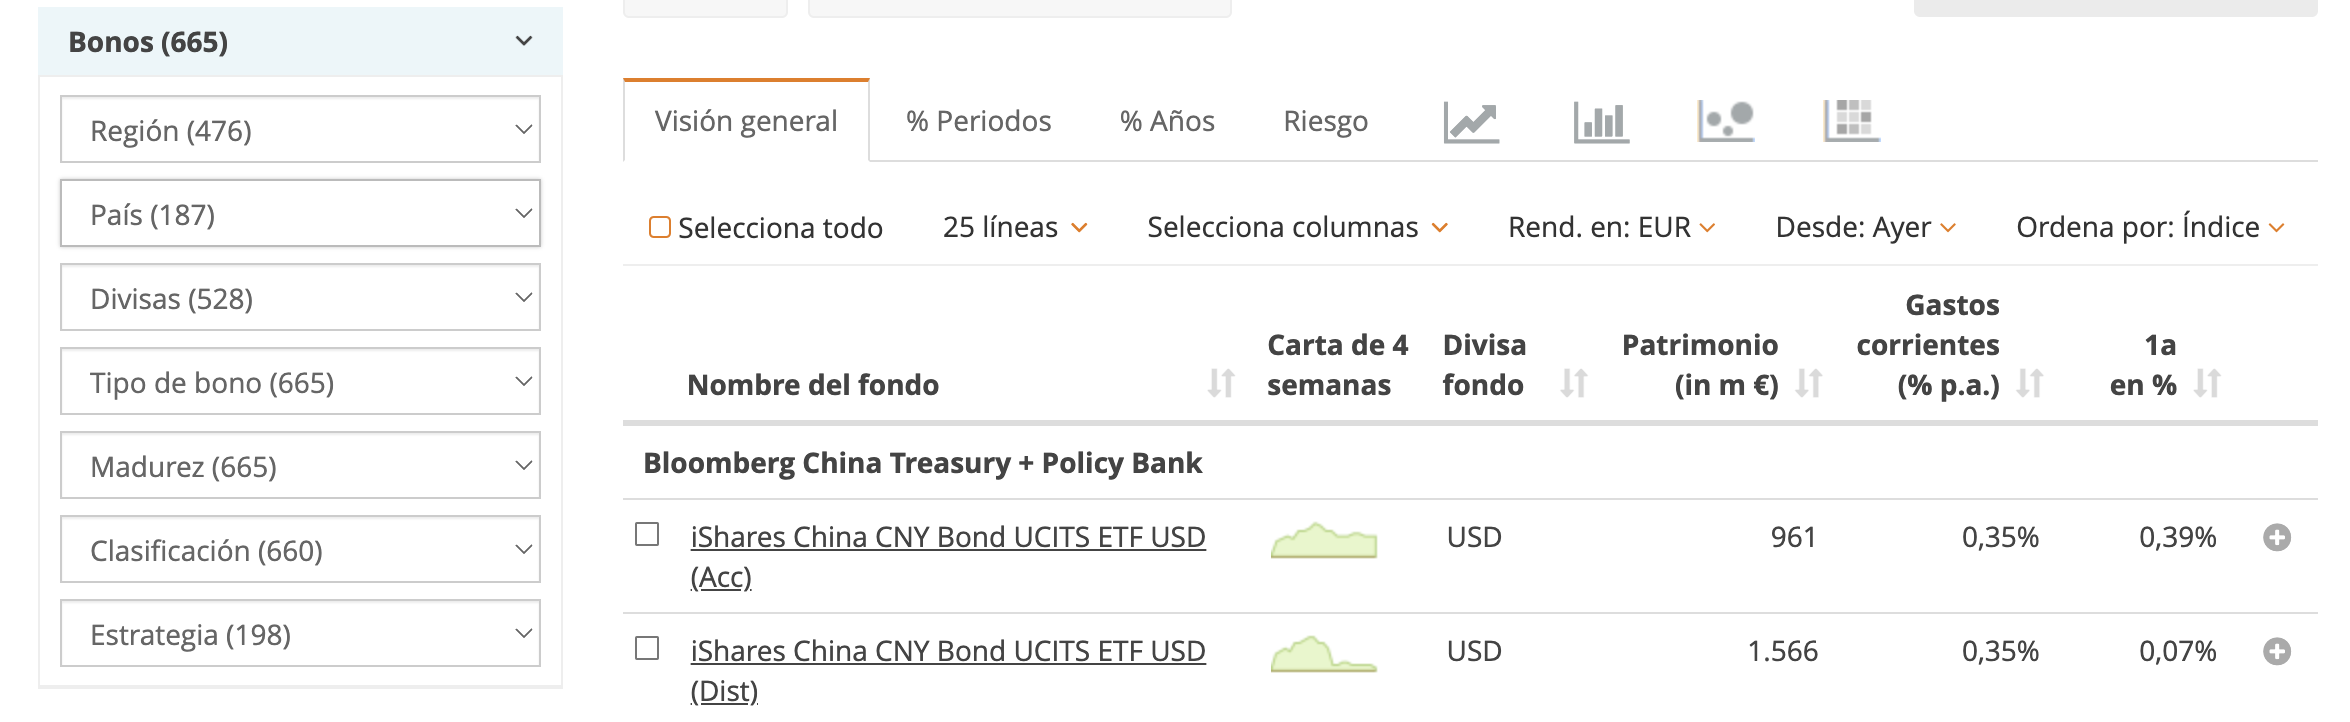Open the Ordena por: Índice dropdown
This screenshot has width=2350, height=722.
point(2150,228)
